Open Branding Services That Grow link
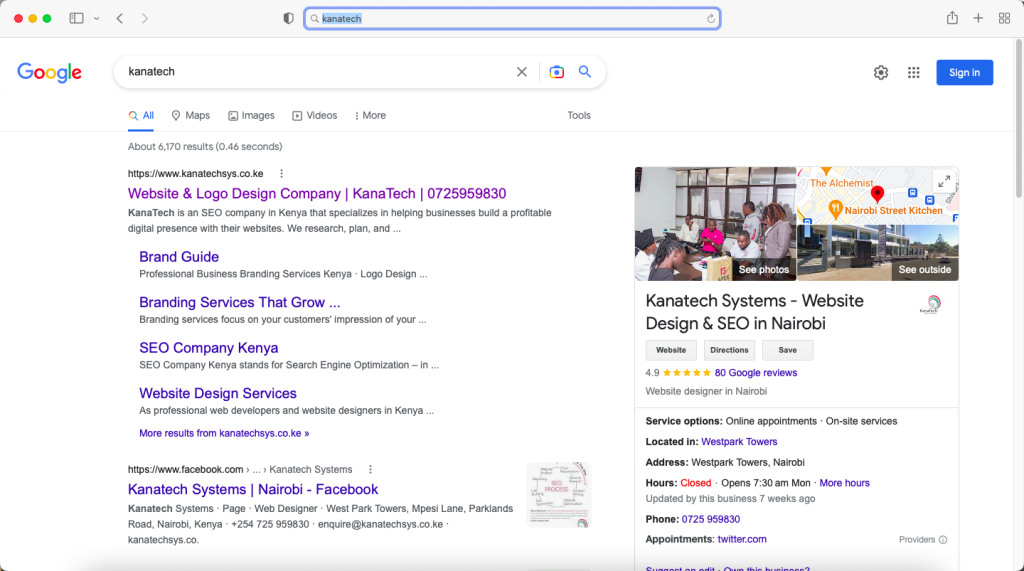 coord(240,302)
